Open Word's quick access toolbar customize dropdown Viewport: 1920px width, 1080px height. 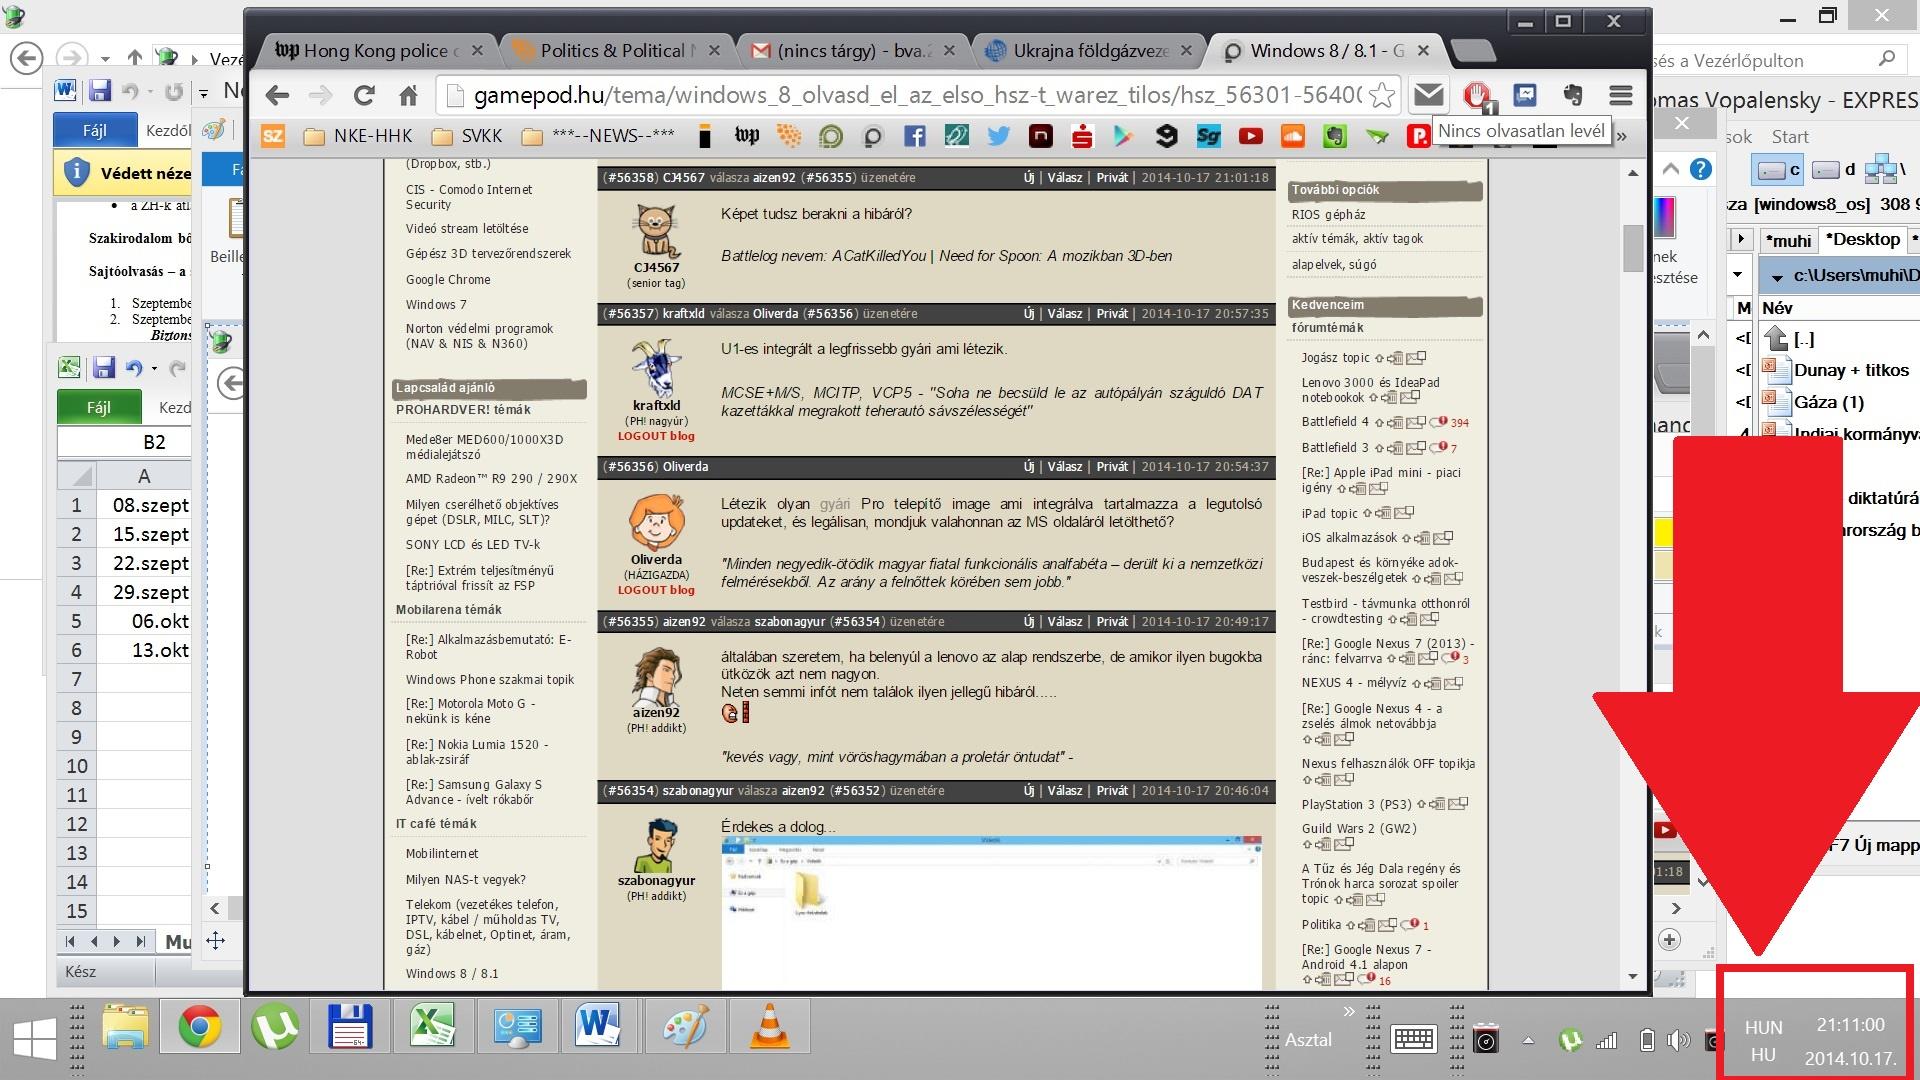tap(202, 93)
